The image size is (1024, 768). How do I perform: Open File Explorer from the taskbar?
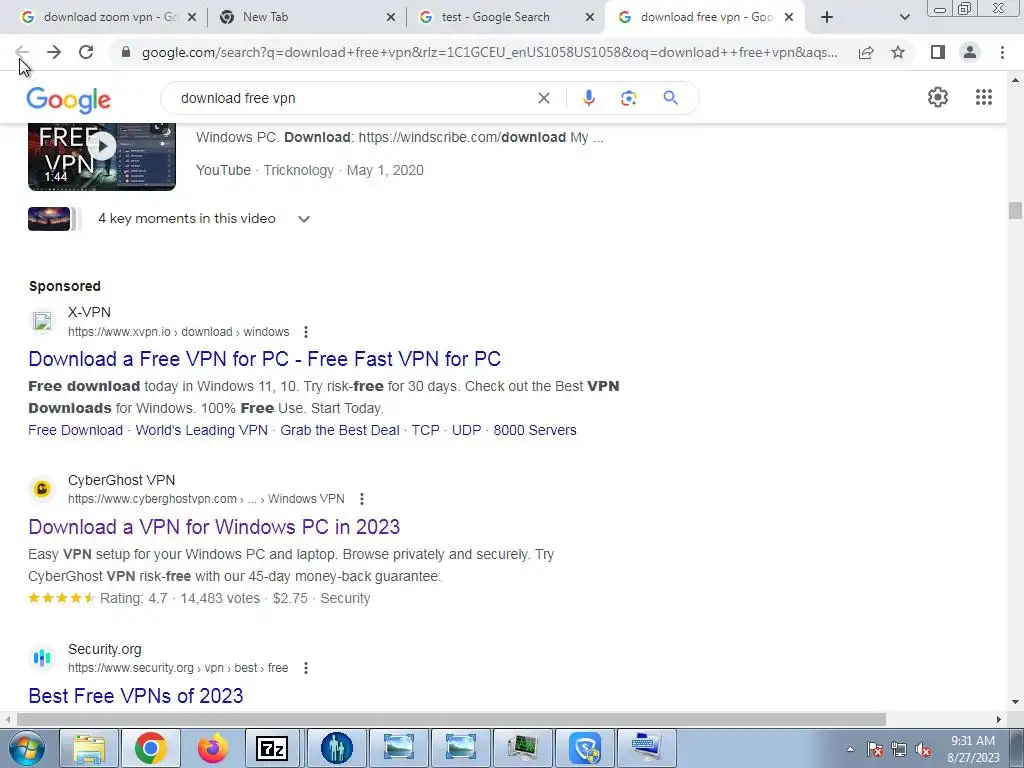[x=89, y=748]
